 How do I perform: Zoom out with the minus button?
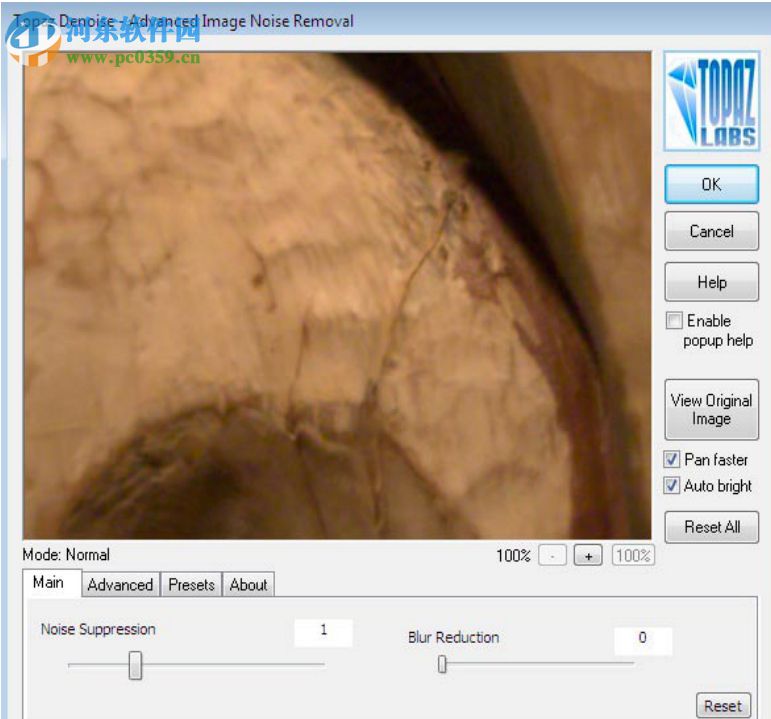tap(553, 556)
